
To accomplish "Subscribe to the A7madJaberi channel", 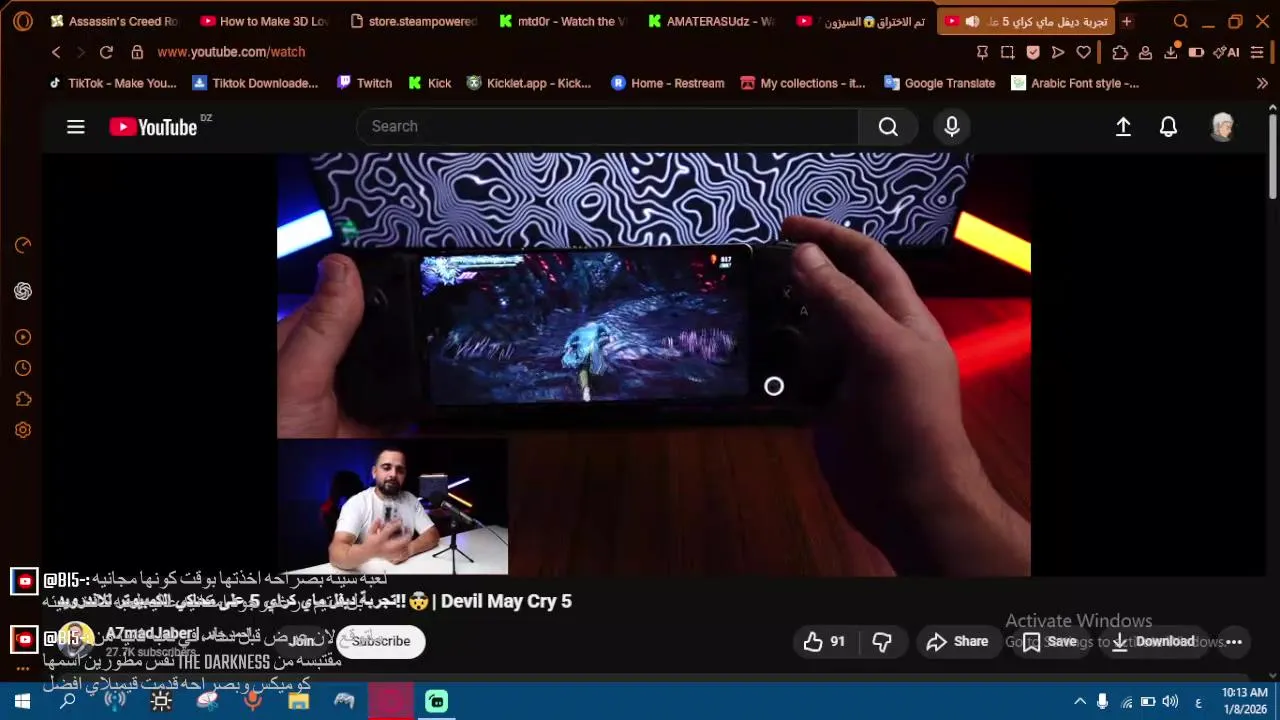I will pyautogui.click(x=381, y=641).
